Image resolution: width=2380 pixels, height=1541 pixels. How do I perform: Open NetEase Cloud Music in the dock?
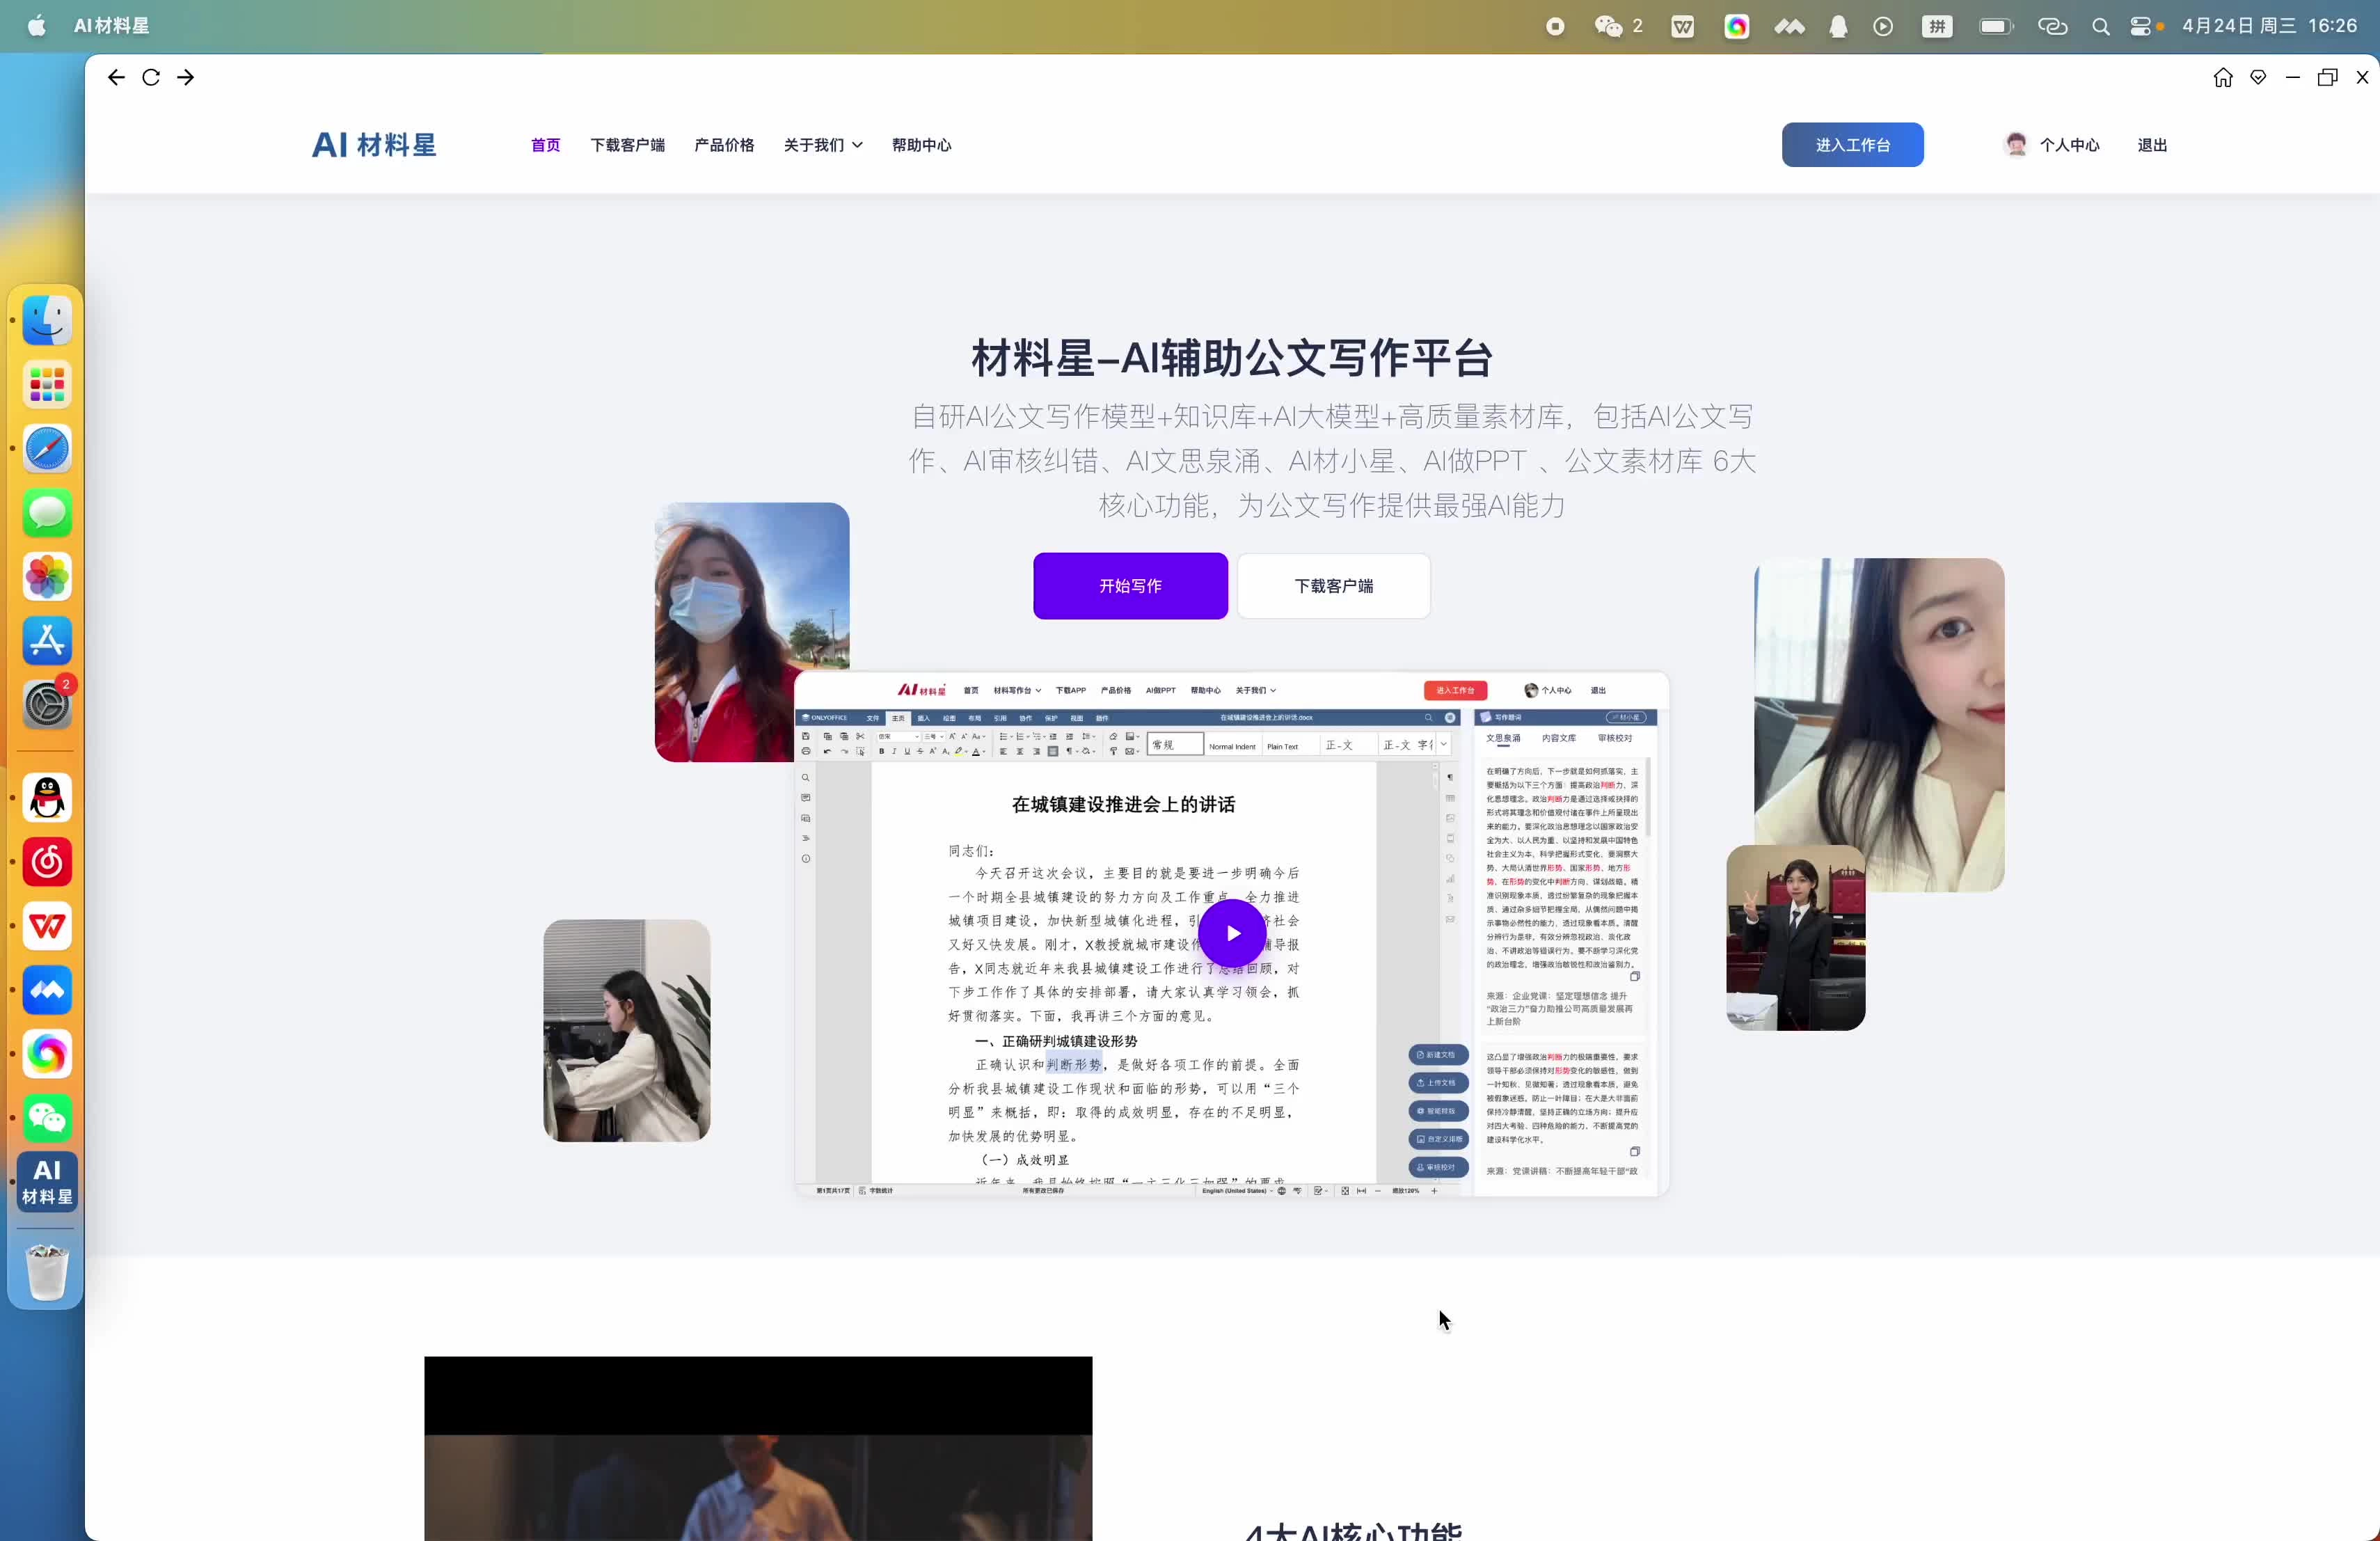point(47,862)
